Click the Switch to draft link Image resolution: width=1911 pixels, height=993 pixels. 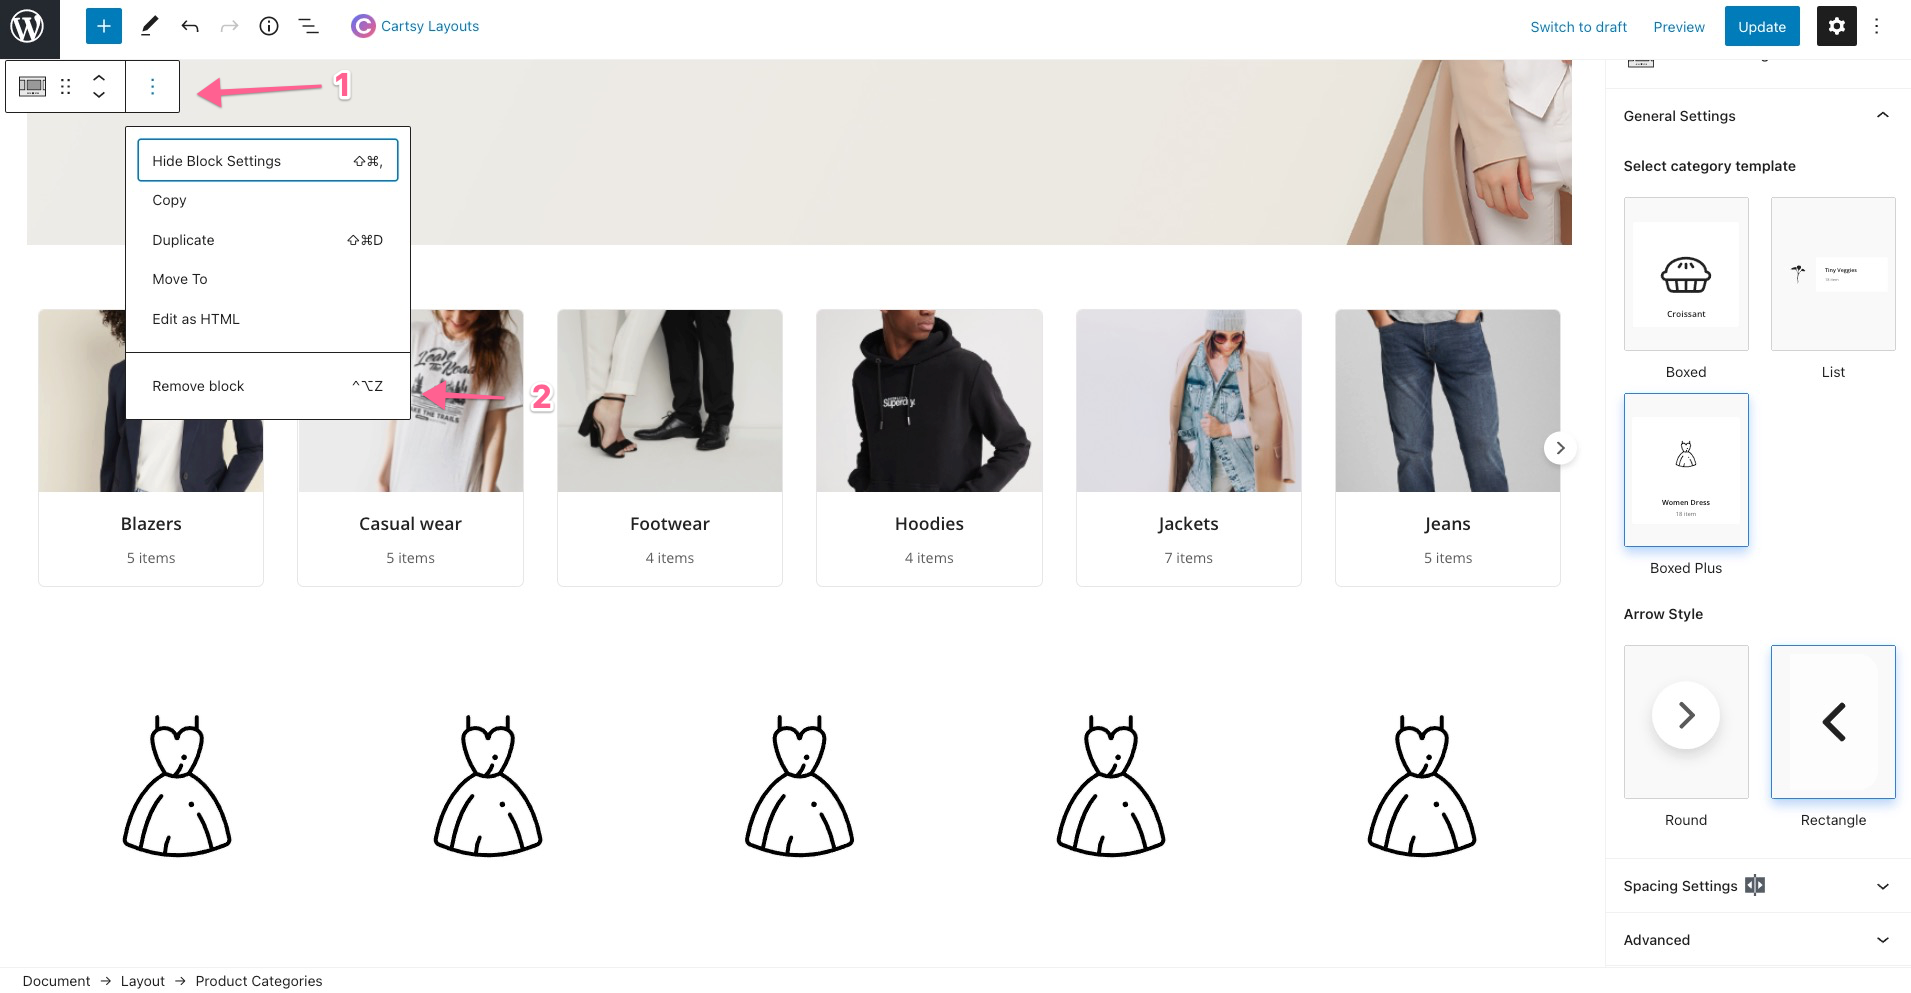pyautogui.click(x=1578, y=27)
